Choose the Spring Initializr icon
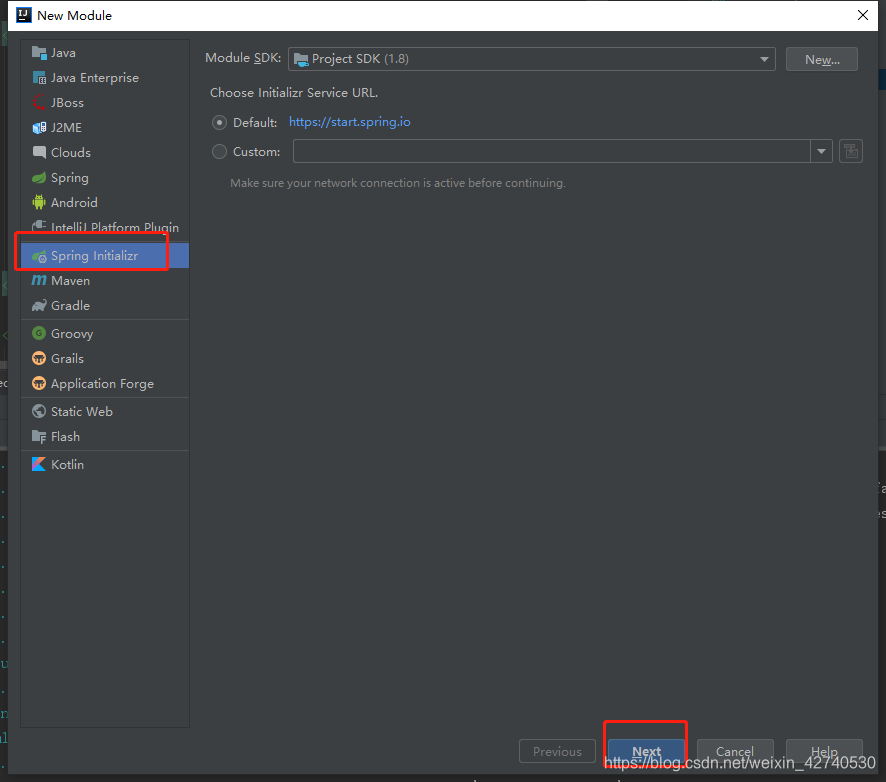This screenshot has height=782, width=886. point(39,257)
